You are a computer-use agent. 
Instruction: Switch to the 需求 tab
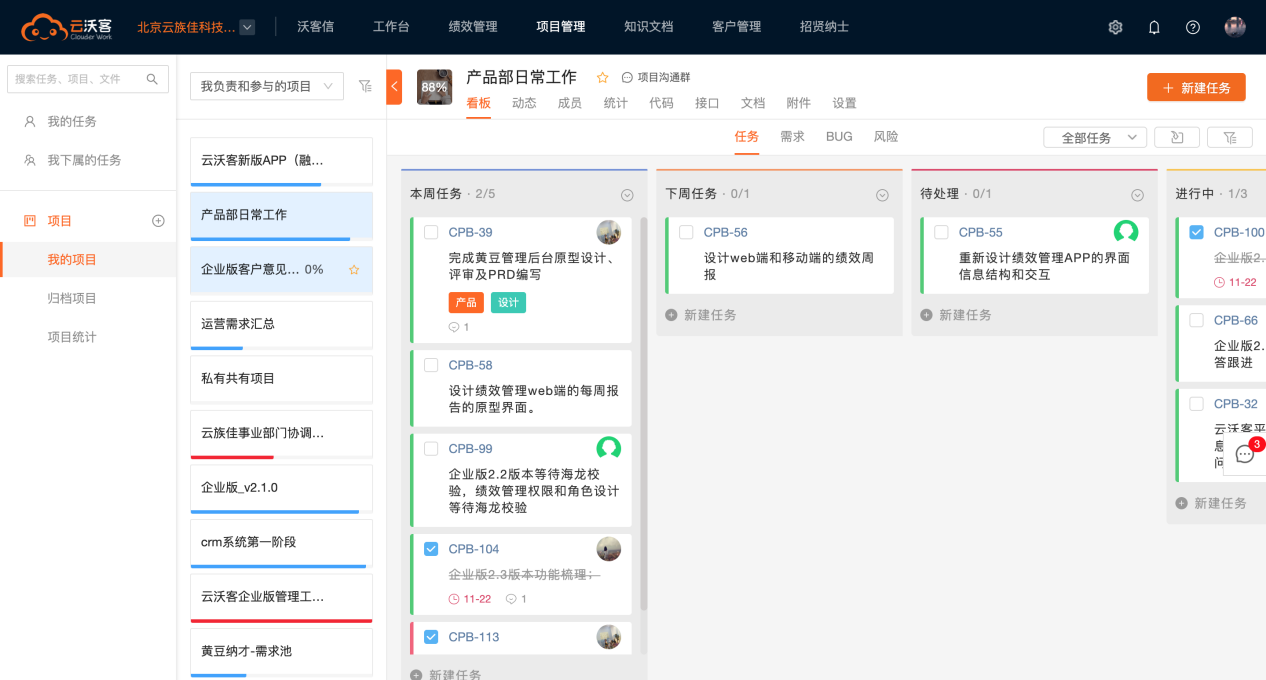[792, 136]
